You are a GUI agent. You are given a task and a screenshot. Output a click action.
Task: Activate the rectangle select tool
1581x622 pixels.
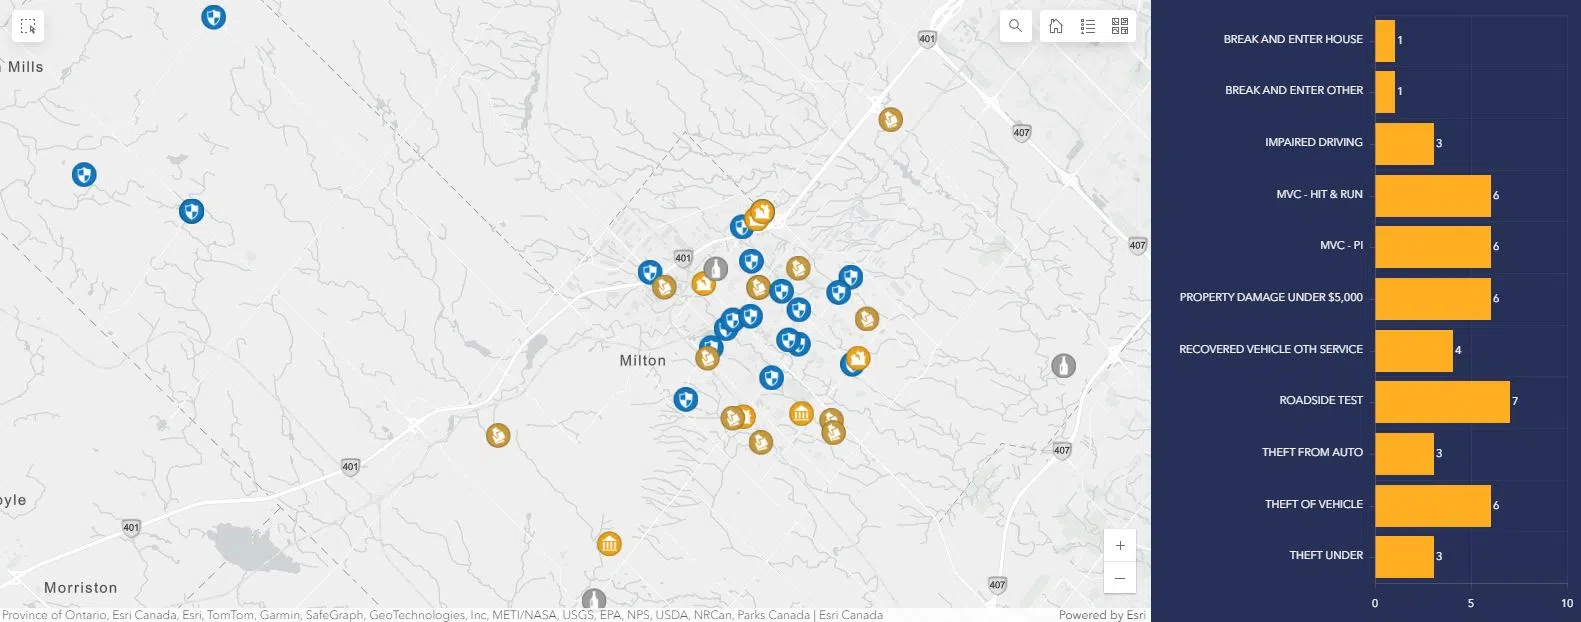(x=28, y=27)
